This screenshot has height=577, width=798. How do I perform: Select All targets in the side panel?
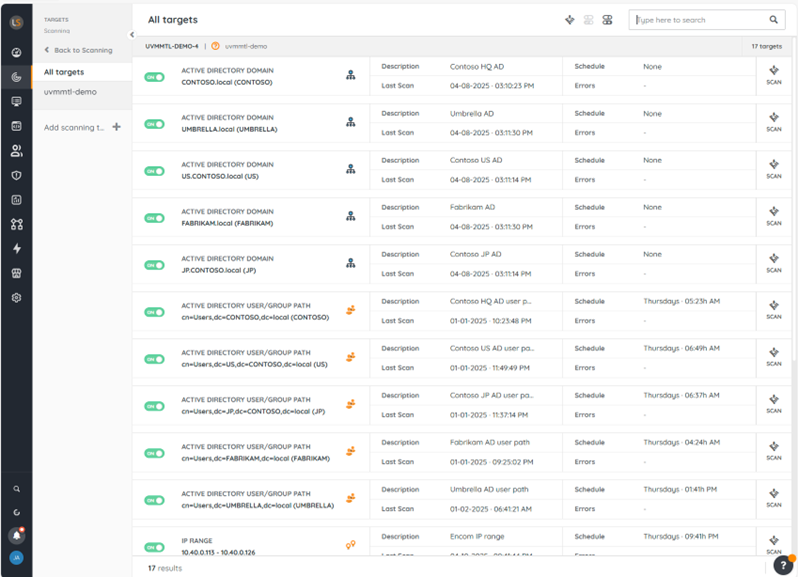click(x=64, y=72)
